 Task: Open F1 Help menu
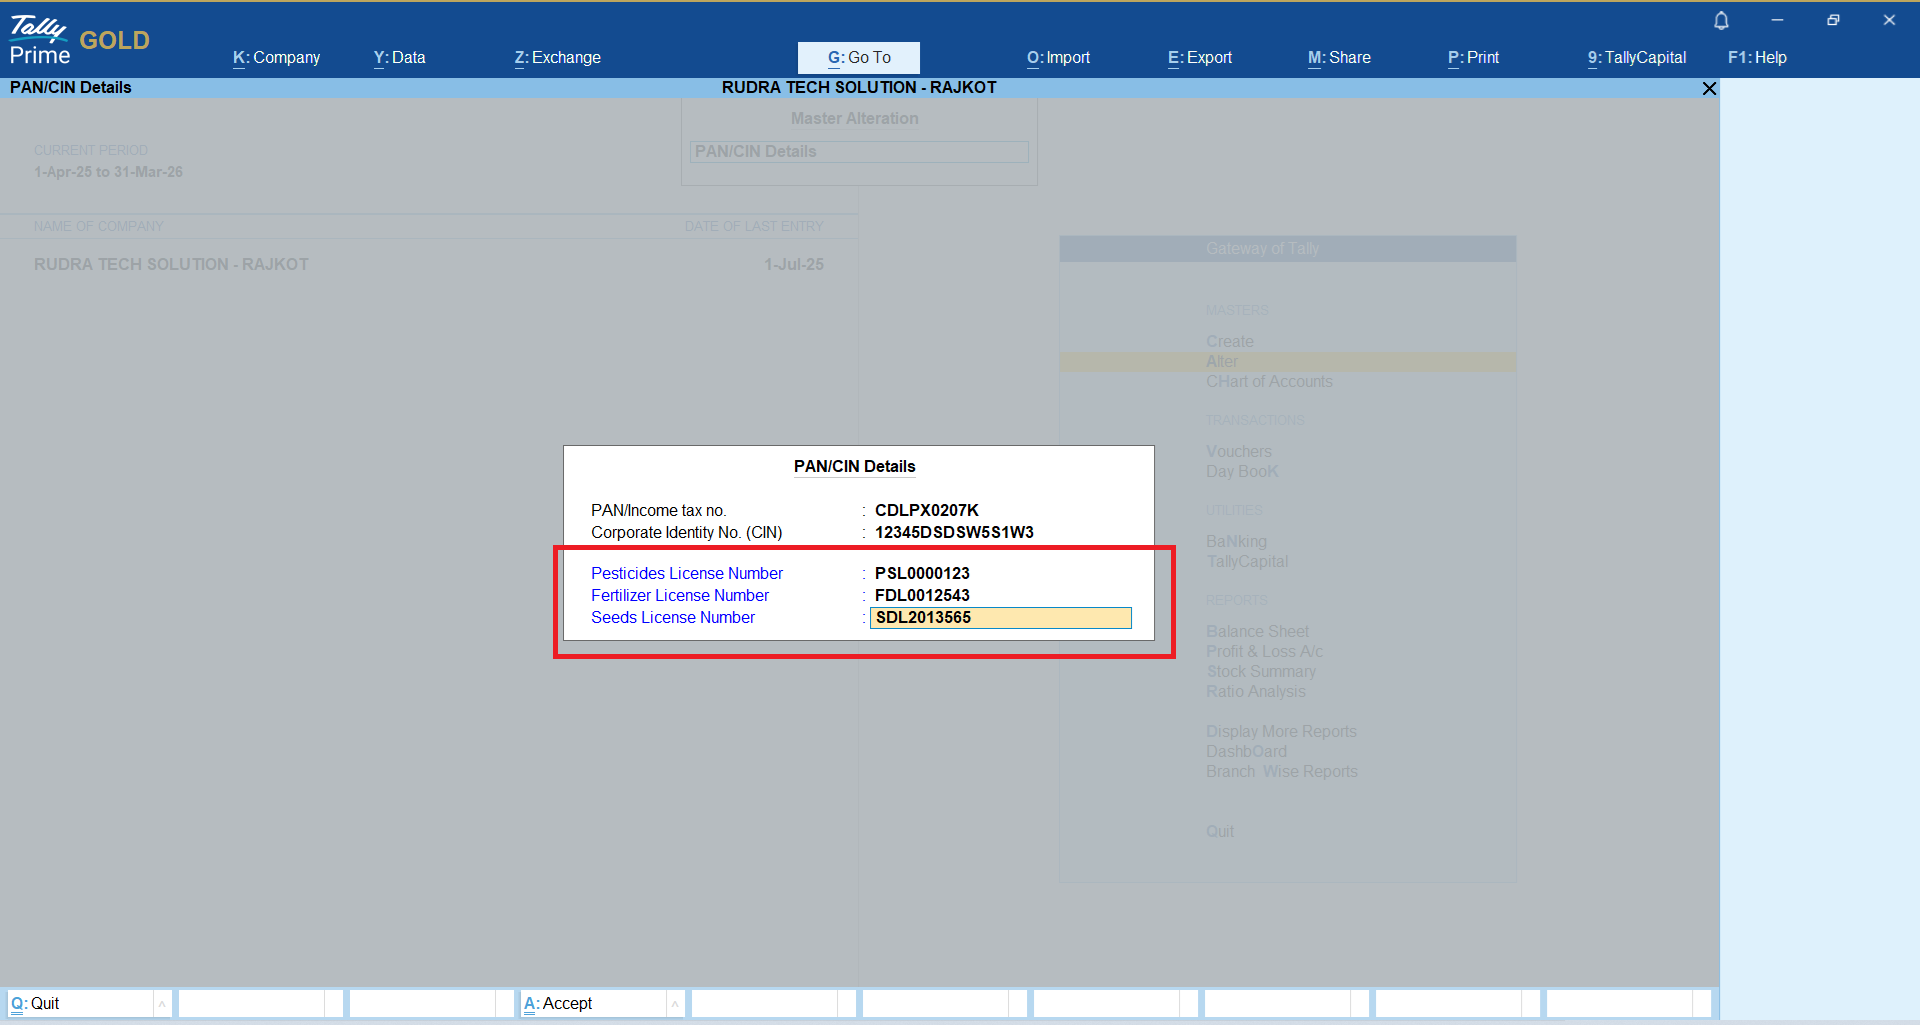point(1757,58)
